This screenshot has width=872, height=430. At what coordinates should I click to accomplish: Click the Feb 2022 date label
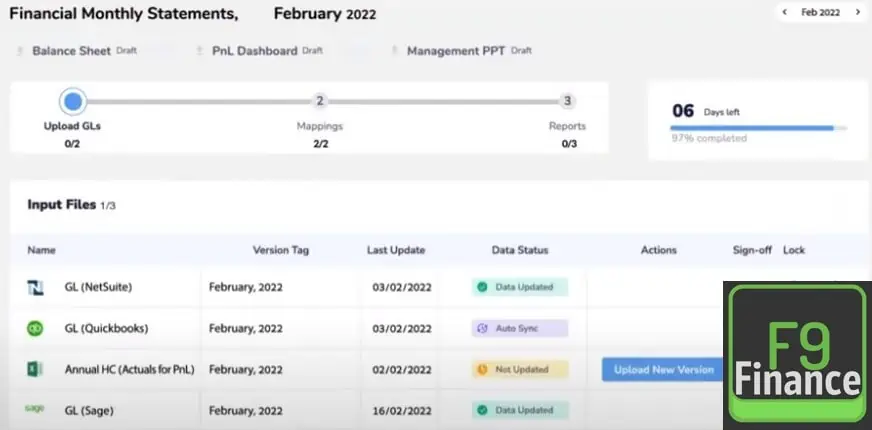[821, 13]
